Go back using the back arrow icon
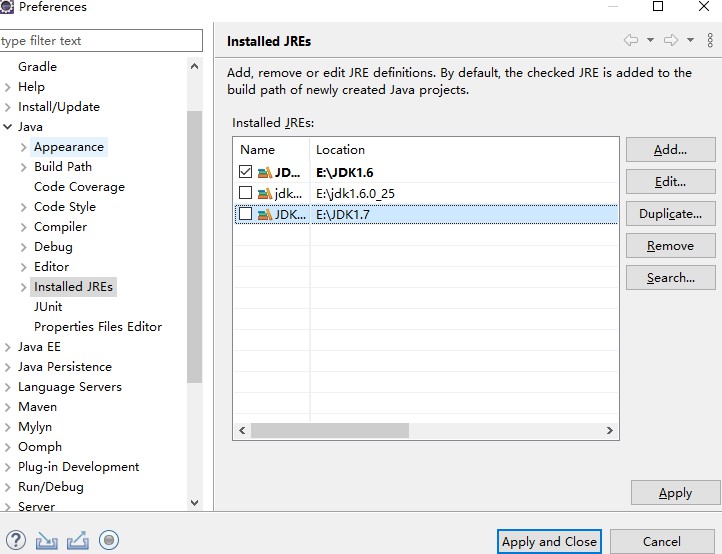 (x=631, y=41)
